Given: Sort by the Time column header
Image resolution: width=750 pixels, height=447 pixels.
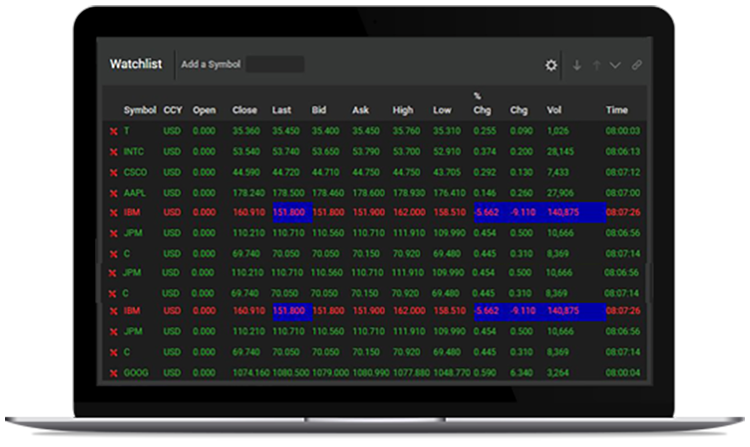Looking at the screenshot, I should click(616, 110).
